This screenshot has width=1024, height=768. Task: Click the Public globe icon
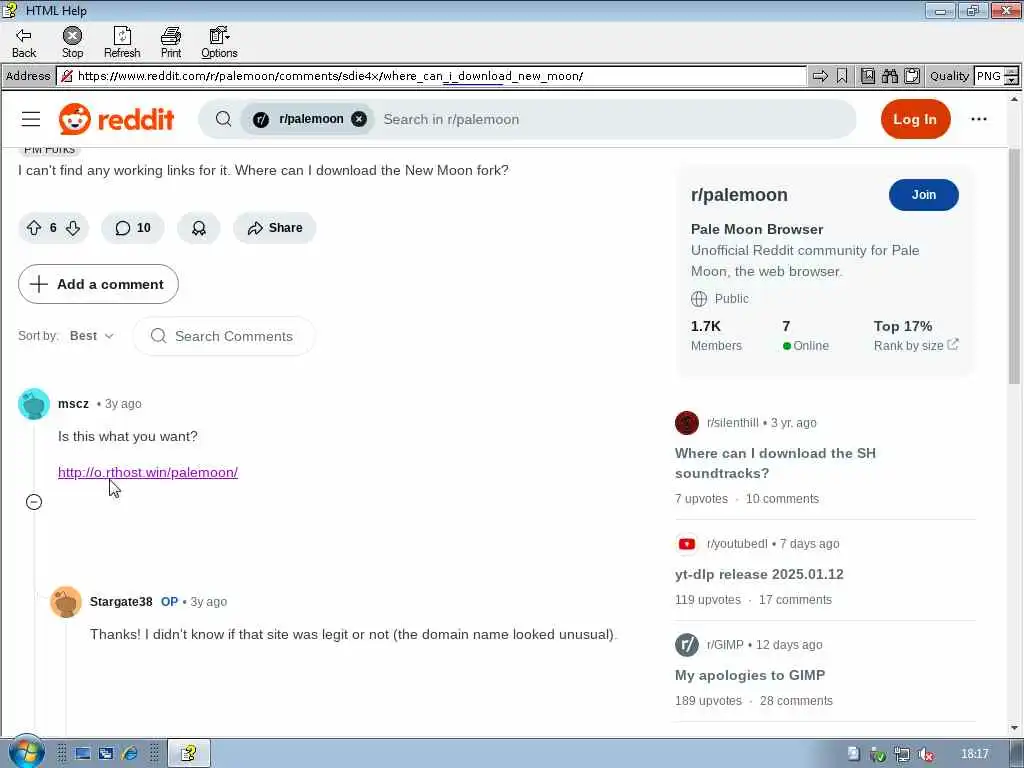coord(699,298)
